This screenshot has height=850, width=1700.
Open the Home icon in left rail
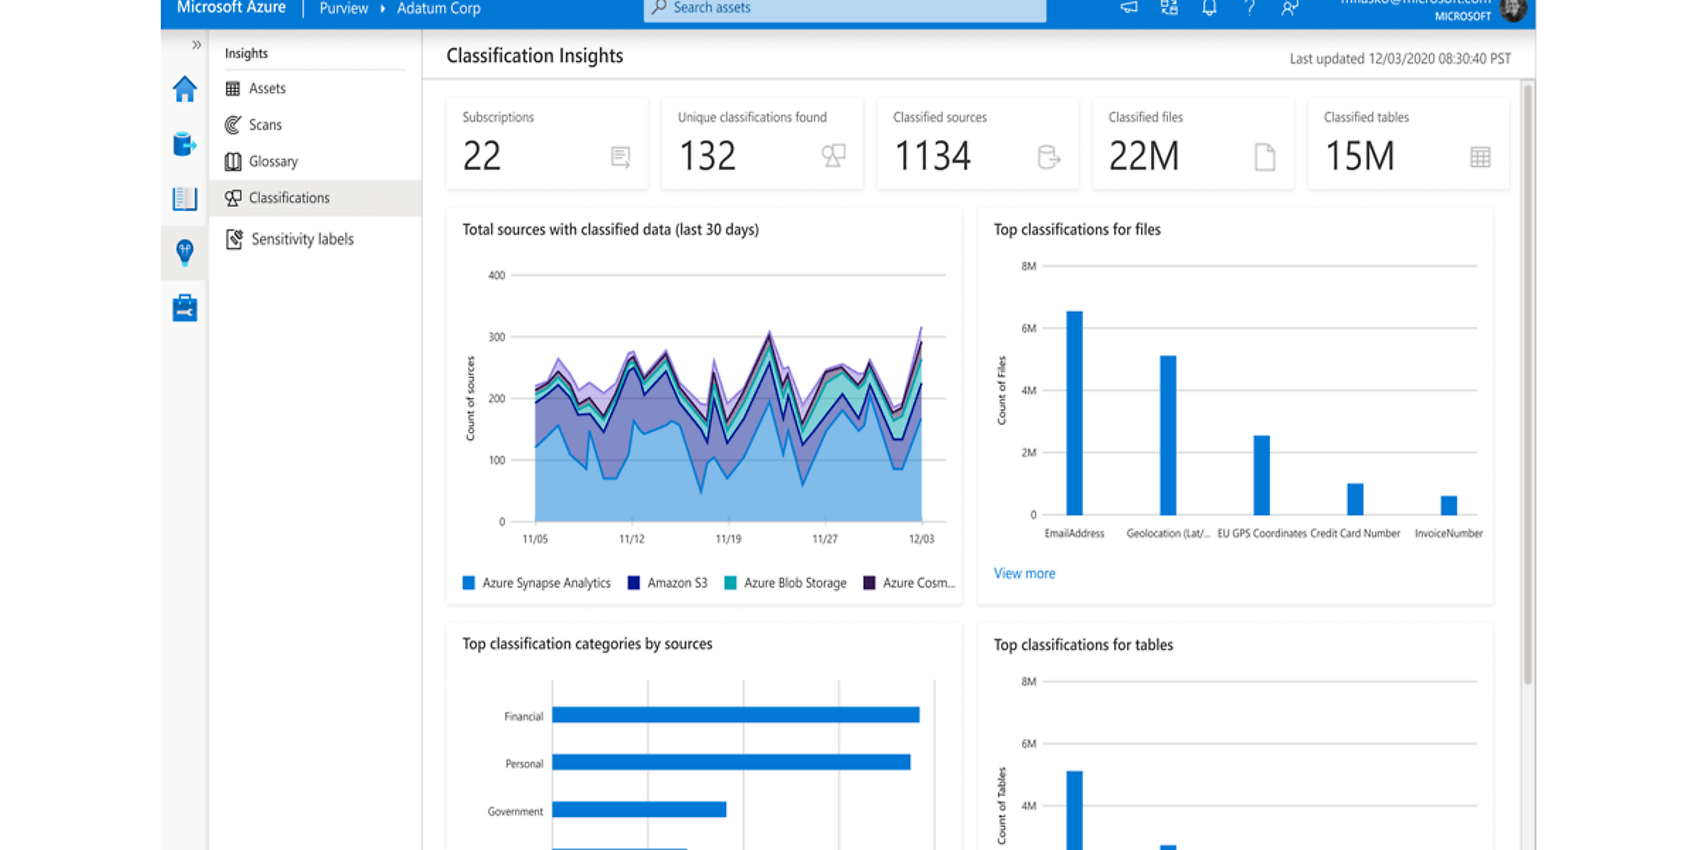[185, 89]
